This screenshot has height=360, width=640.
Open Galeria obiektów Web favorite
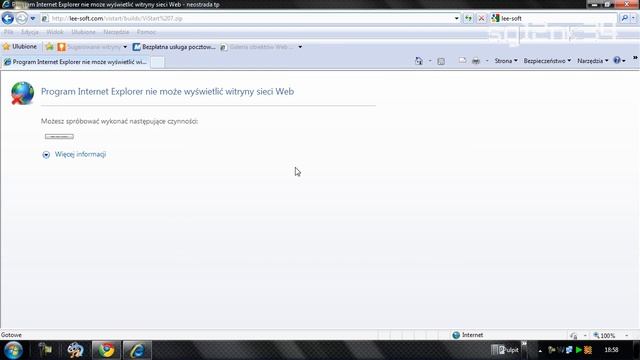(x=257, y=47)
